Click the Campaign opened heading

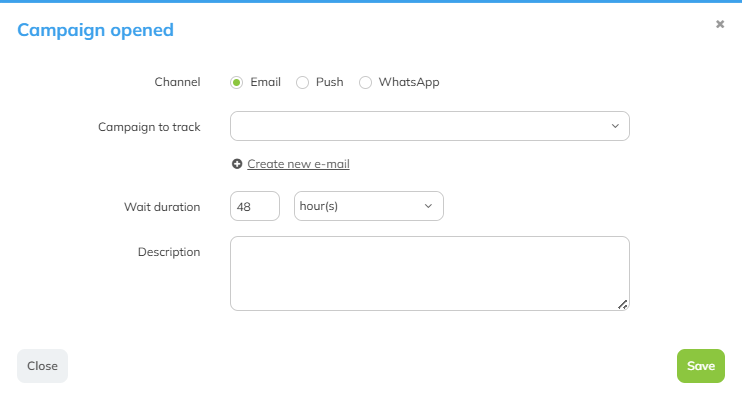[95, 30]
